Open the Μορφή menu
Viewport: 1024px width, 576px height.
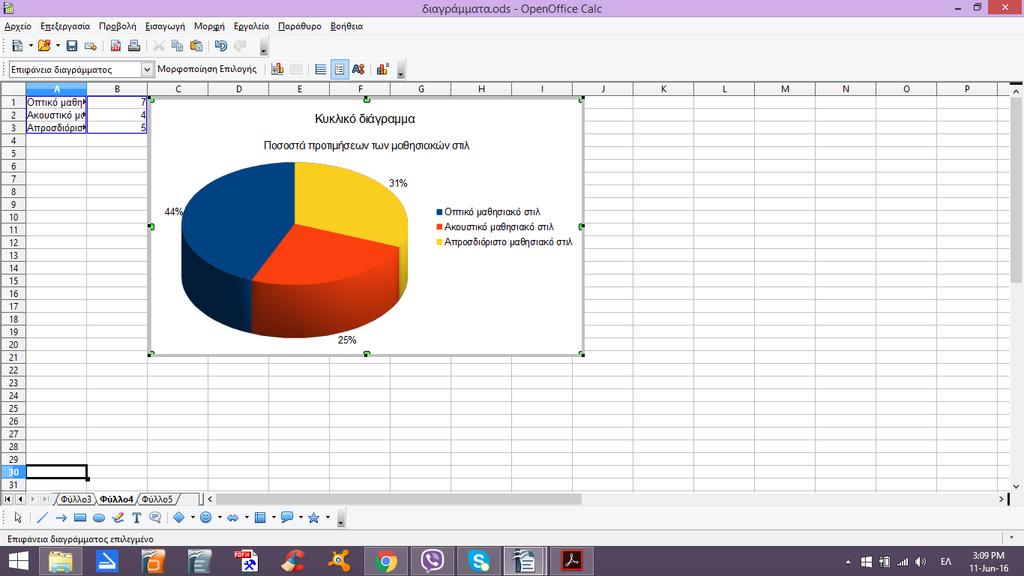[209, 26]
